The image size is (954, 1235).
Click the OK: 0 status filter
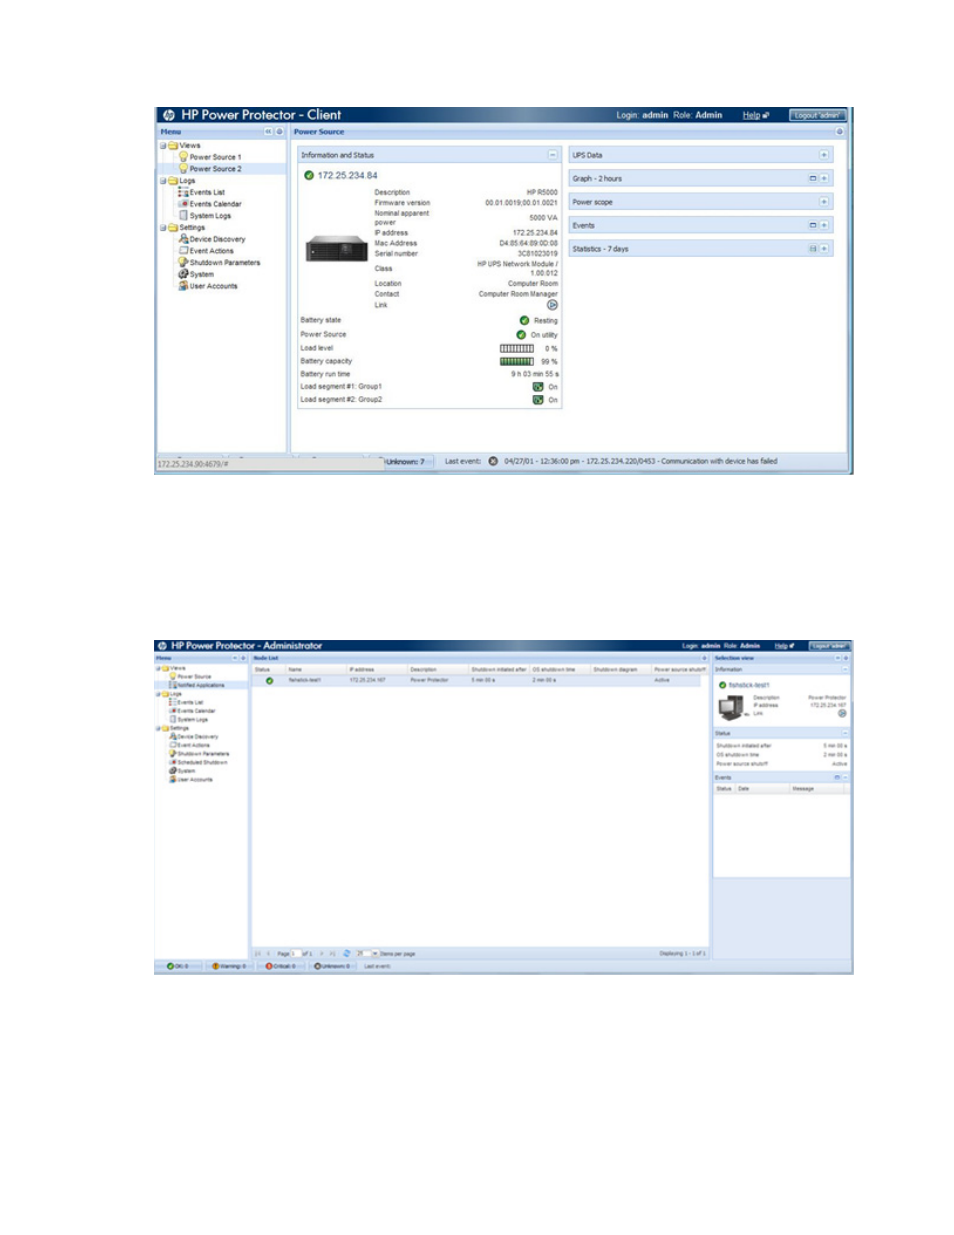[178, 967]
